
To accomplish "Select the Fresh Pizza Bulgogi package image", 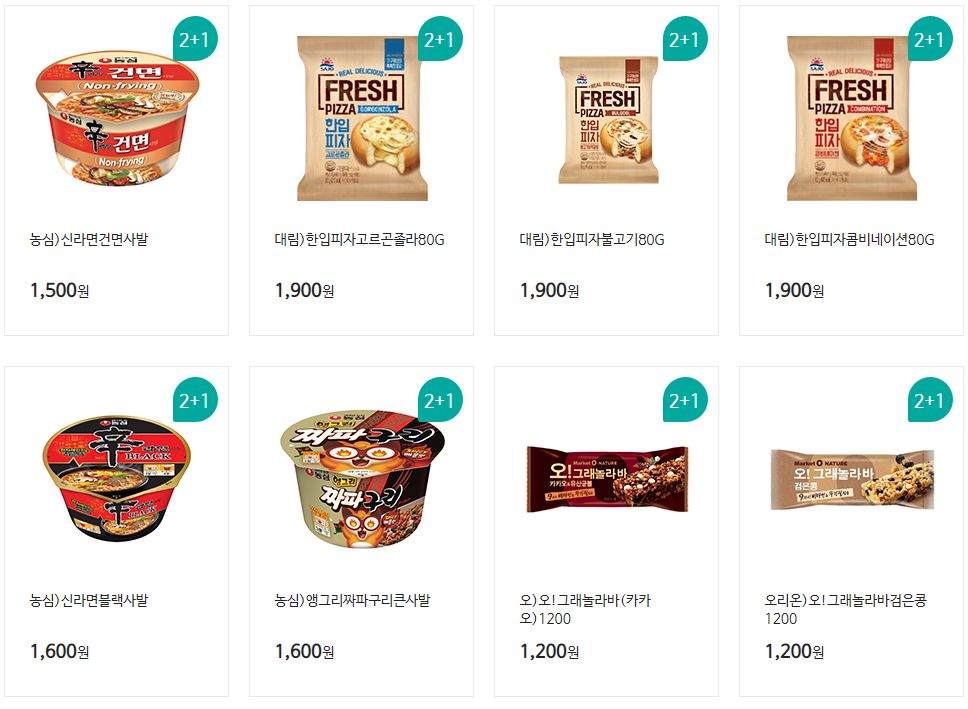I will (x=608, y=120).
